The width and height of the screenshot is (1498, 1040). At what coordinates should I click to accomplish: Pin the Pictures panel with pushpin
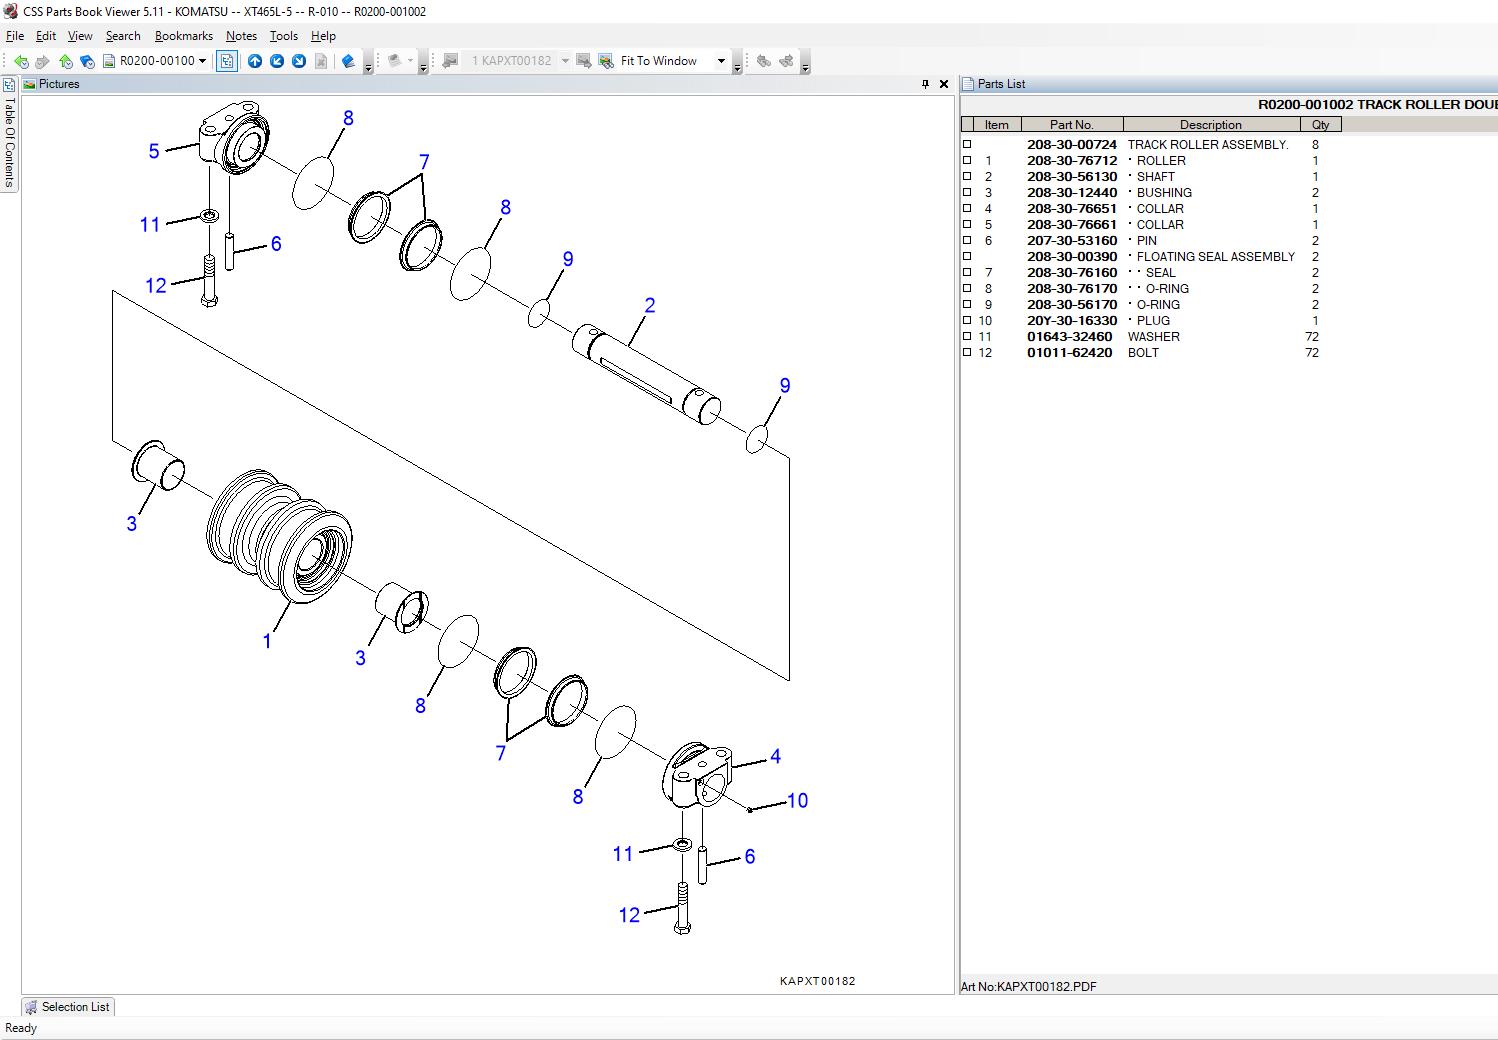tap(925, 84)
